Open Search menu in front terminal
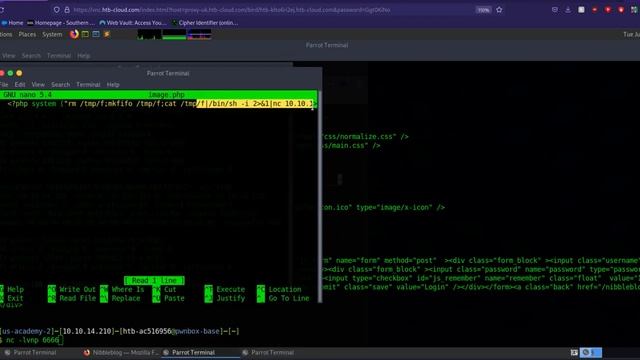640x360 pixels. click(60, 84)
